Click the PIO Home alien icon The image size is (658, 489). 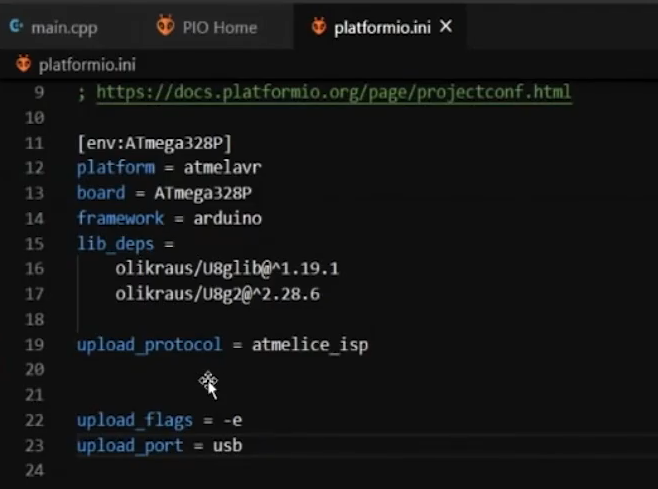tap(165, 27)
